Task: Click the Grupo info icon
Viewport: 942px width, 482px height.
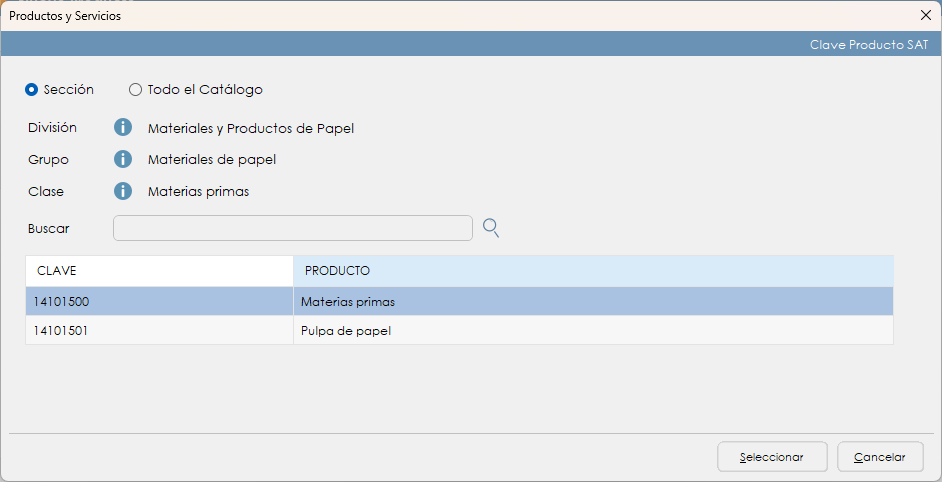Action: point(123,159)
